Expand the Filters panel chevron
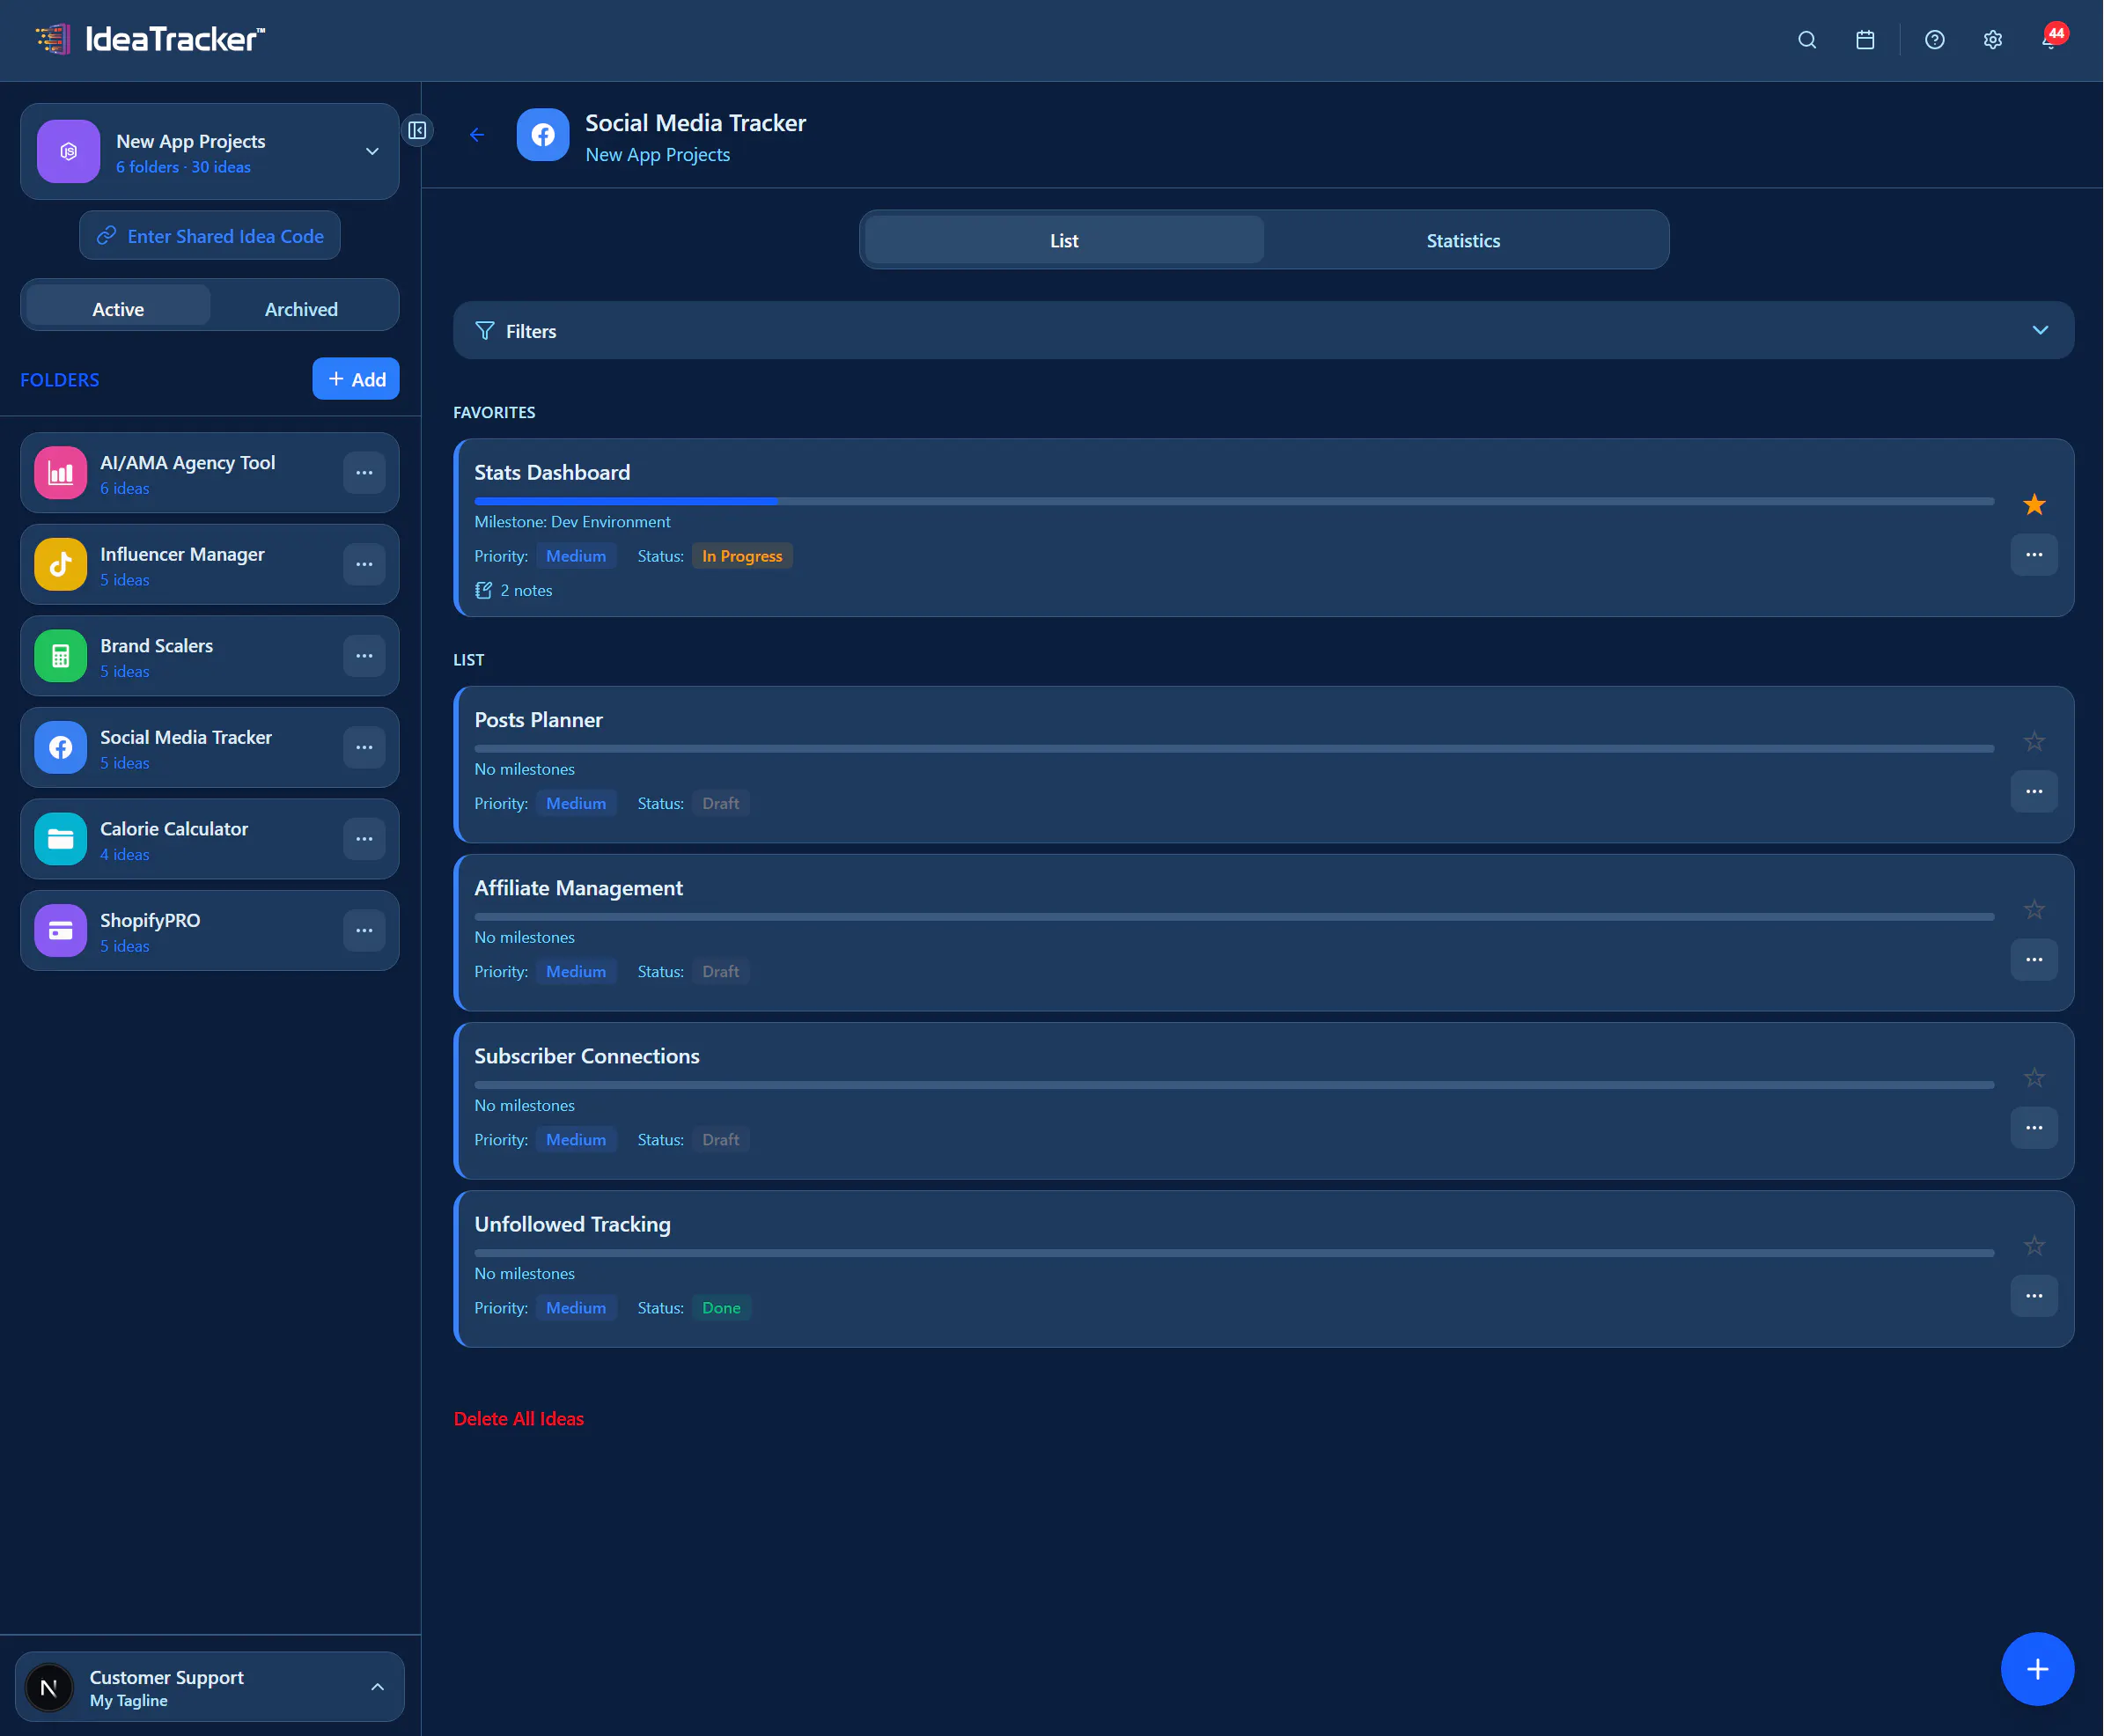This screenshot has height=1736, width=2104. [x=2040, y=330]
